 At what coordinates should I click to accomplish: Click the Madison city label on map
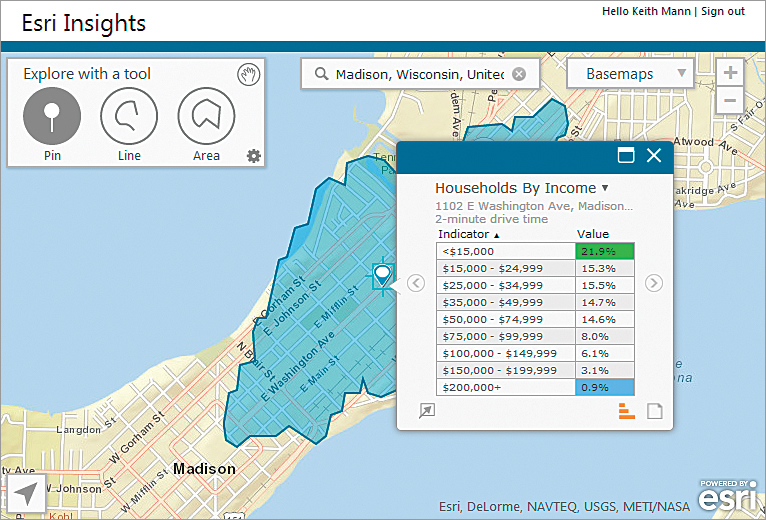tap(204, 469)
